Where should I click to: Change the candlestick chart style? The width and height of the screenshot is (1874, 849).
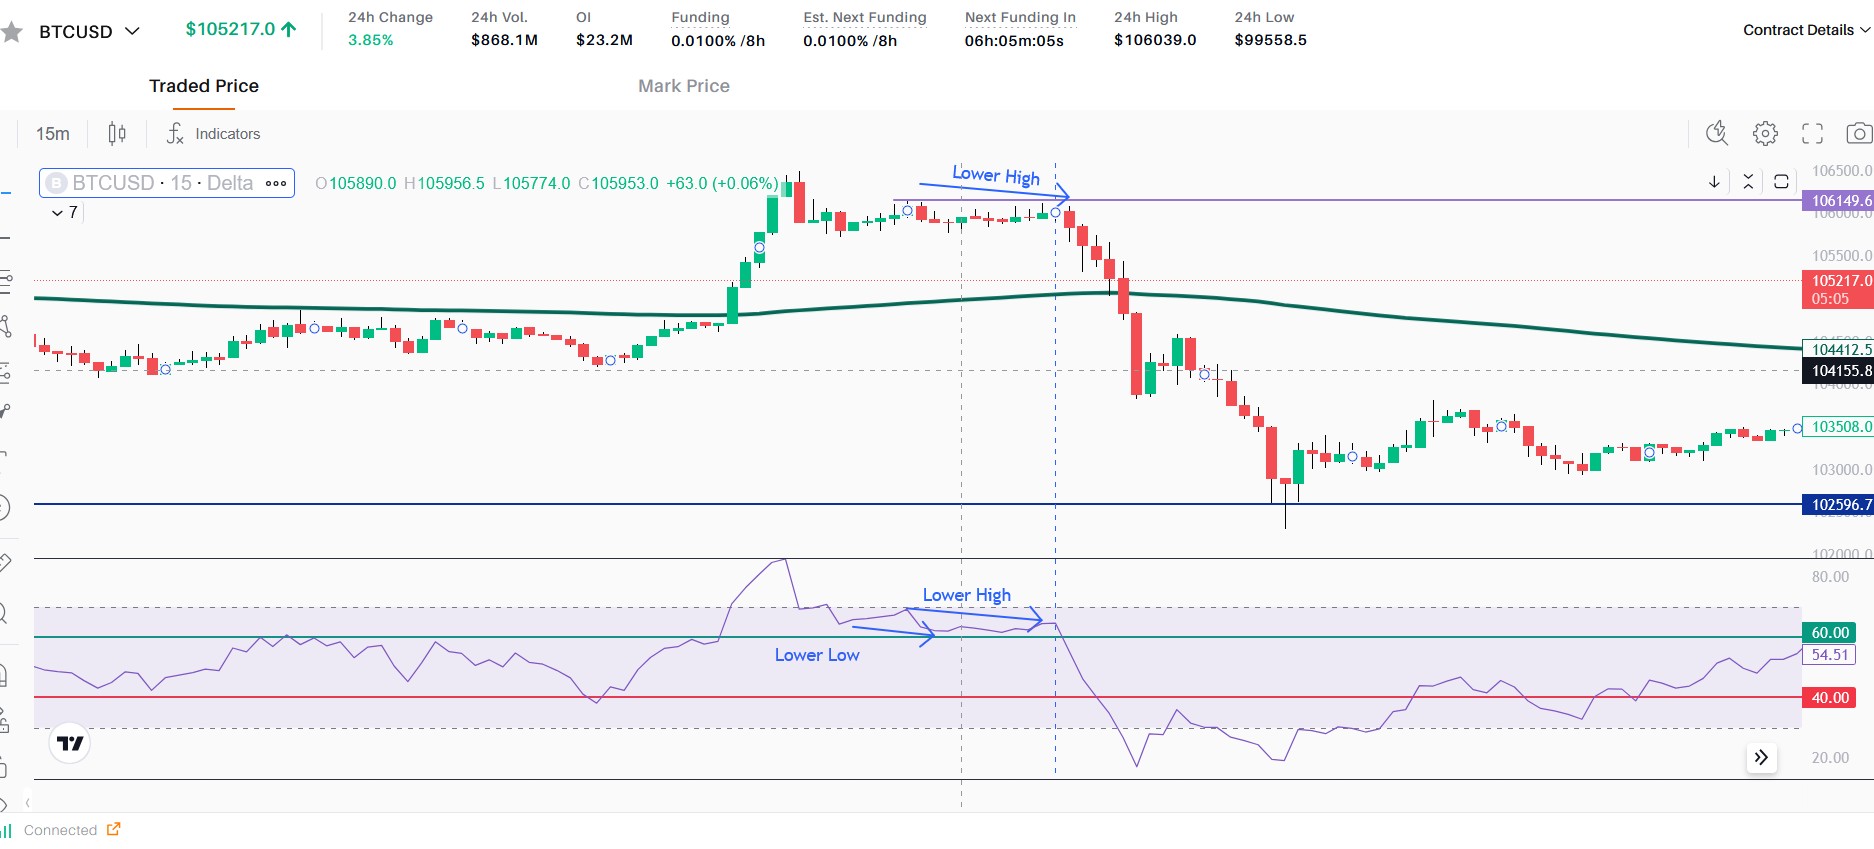[x=117, y=134]
